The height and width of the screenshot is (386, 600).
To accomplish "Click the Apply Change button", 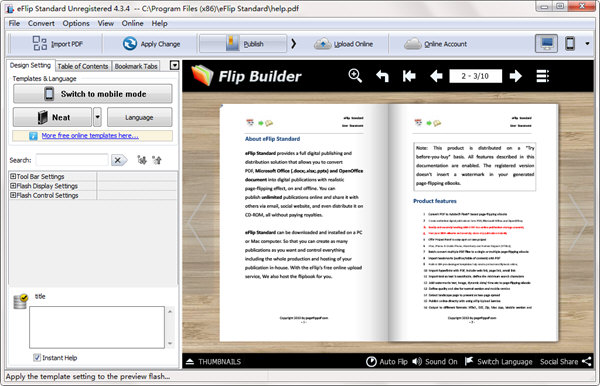I will tap(151, 44).
